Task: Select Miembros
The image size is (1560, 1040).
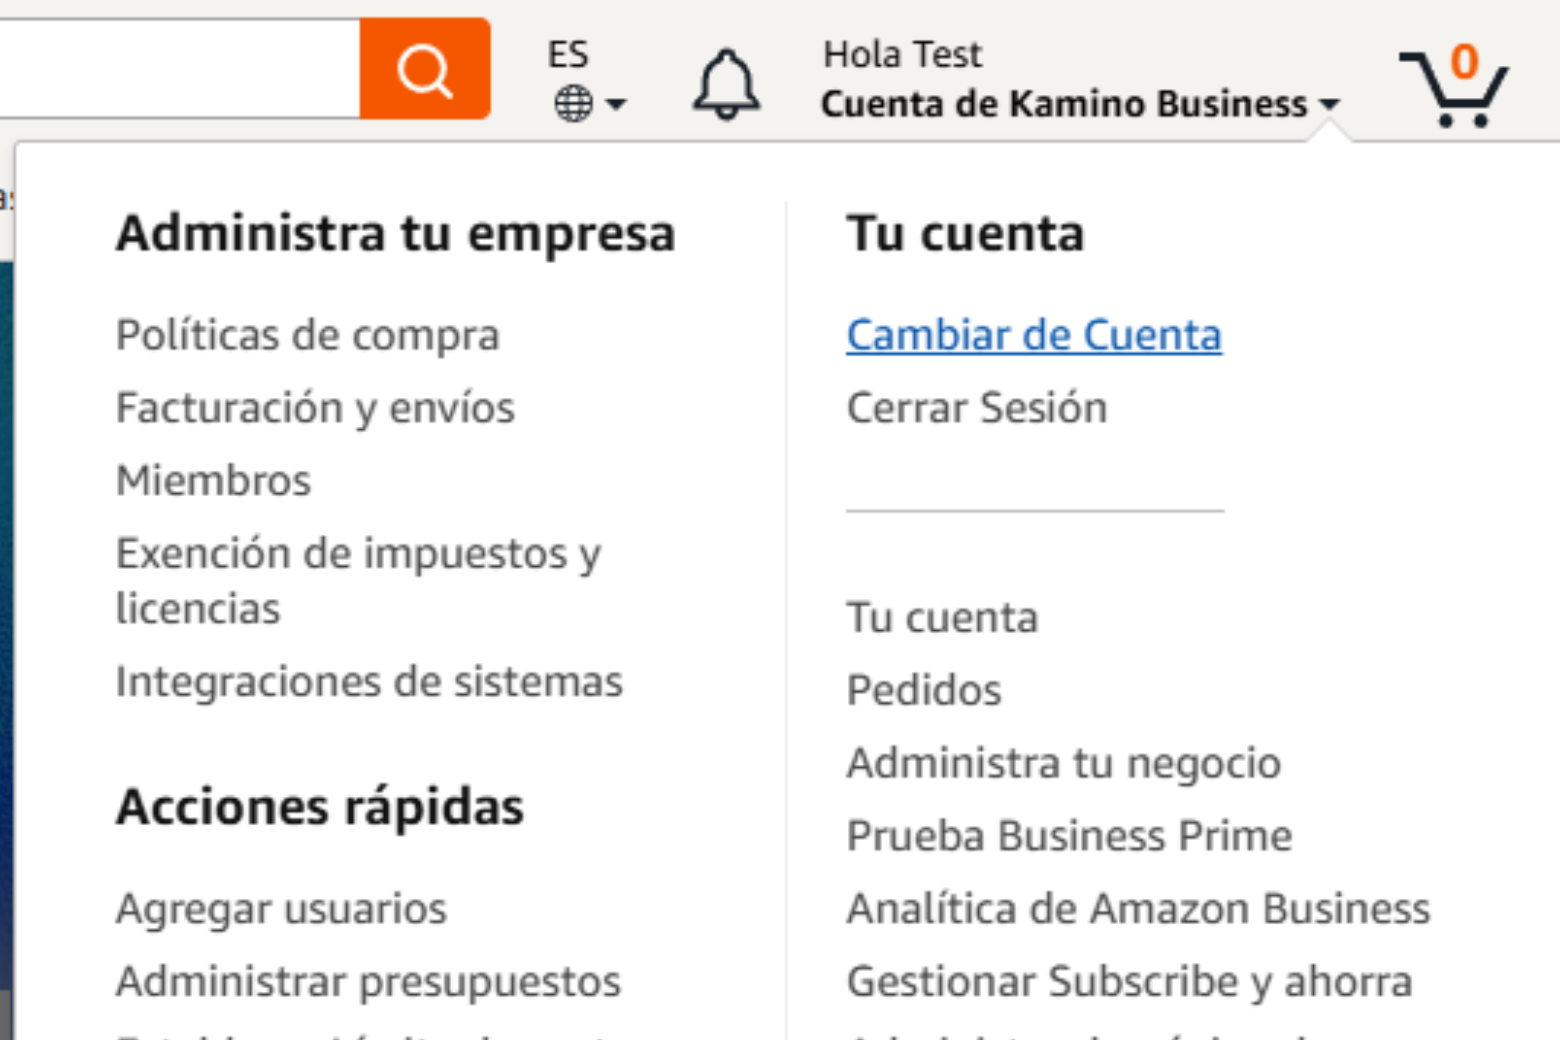Action: point(212,480)
